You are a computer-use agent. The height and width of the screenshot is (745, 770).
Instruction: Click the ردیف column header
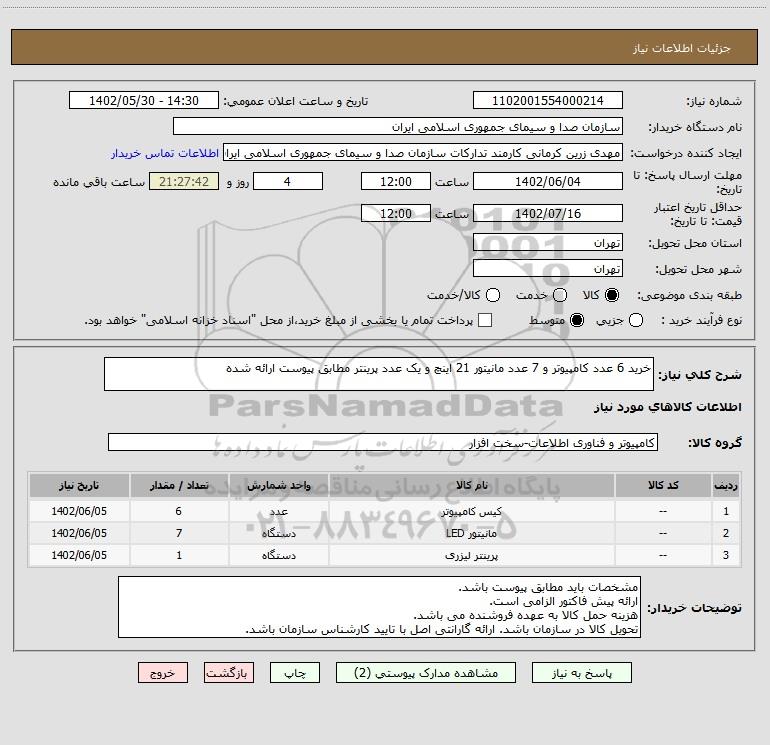726,485
